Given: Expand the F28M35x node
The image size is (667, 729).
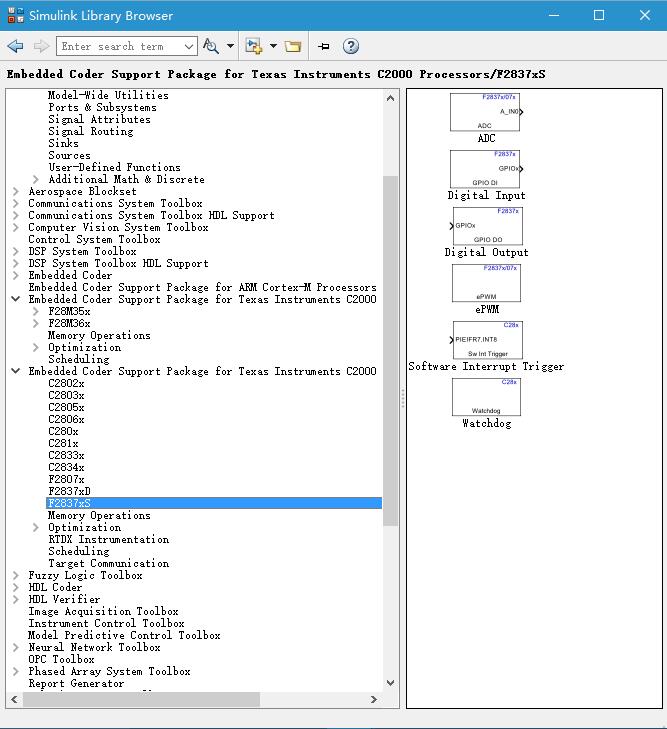Looking at the screenshot, I should coord(36,311).
